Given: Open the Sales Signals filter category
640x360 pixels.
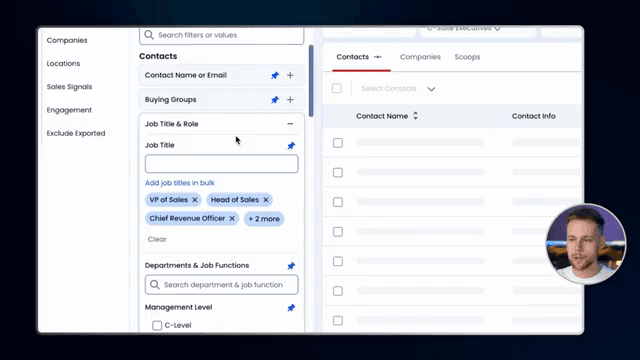Looking at the screenshot, I should point(69,87).
